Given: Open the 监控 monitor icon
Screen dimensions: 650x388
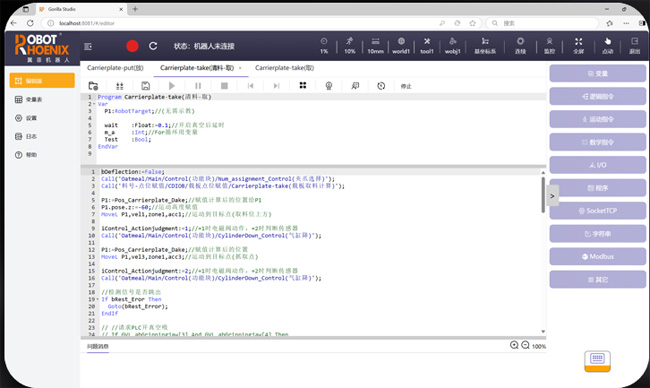Looking at the screenshot, I should 549,46.
